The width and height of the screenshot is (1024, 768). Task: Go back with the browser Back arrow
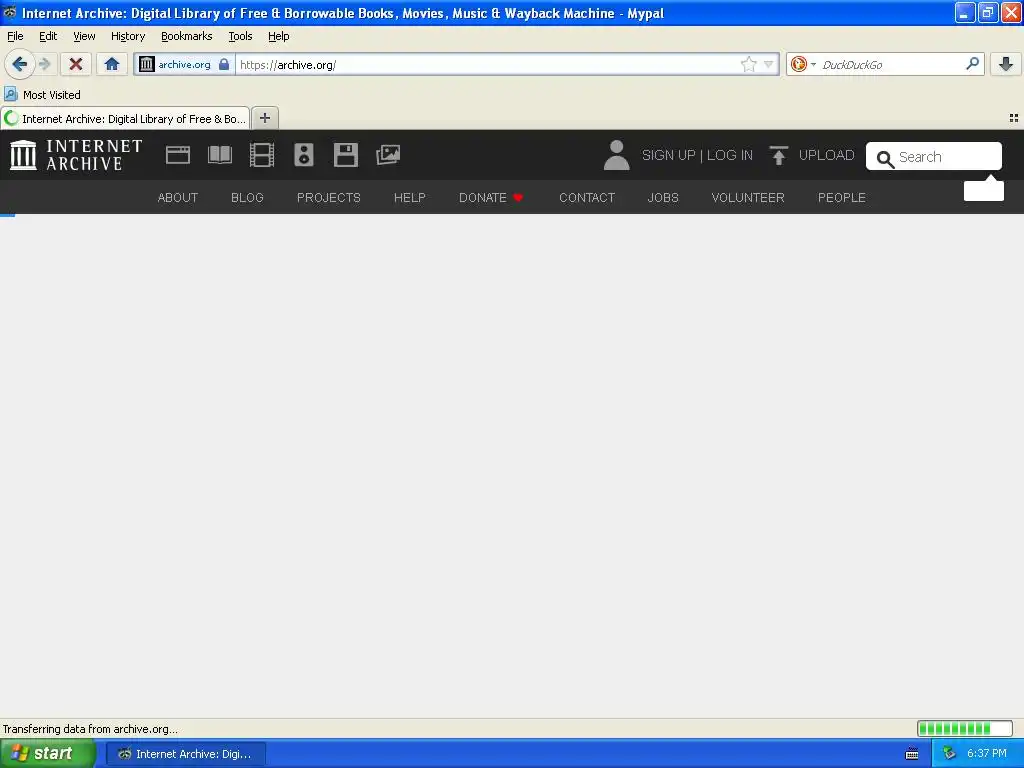[x=19, y=64]
